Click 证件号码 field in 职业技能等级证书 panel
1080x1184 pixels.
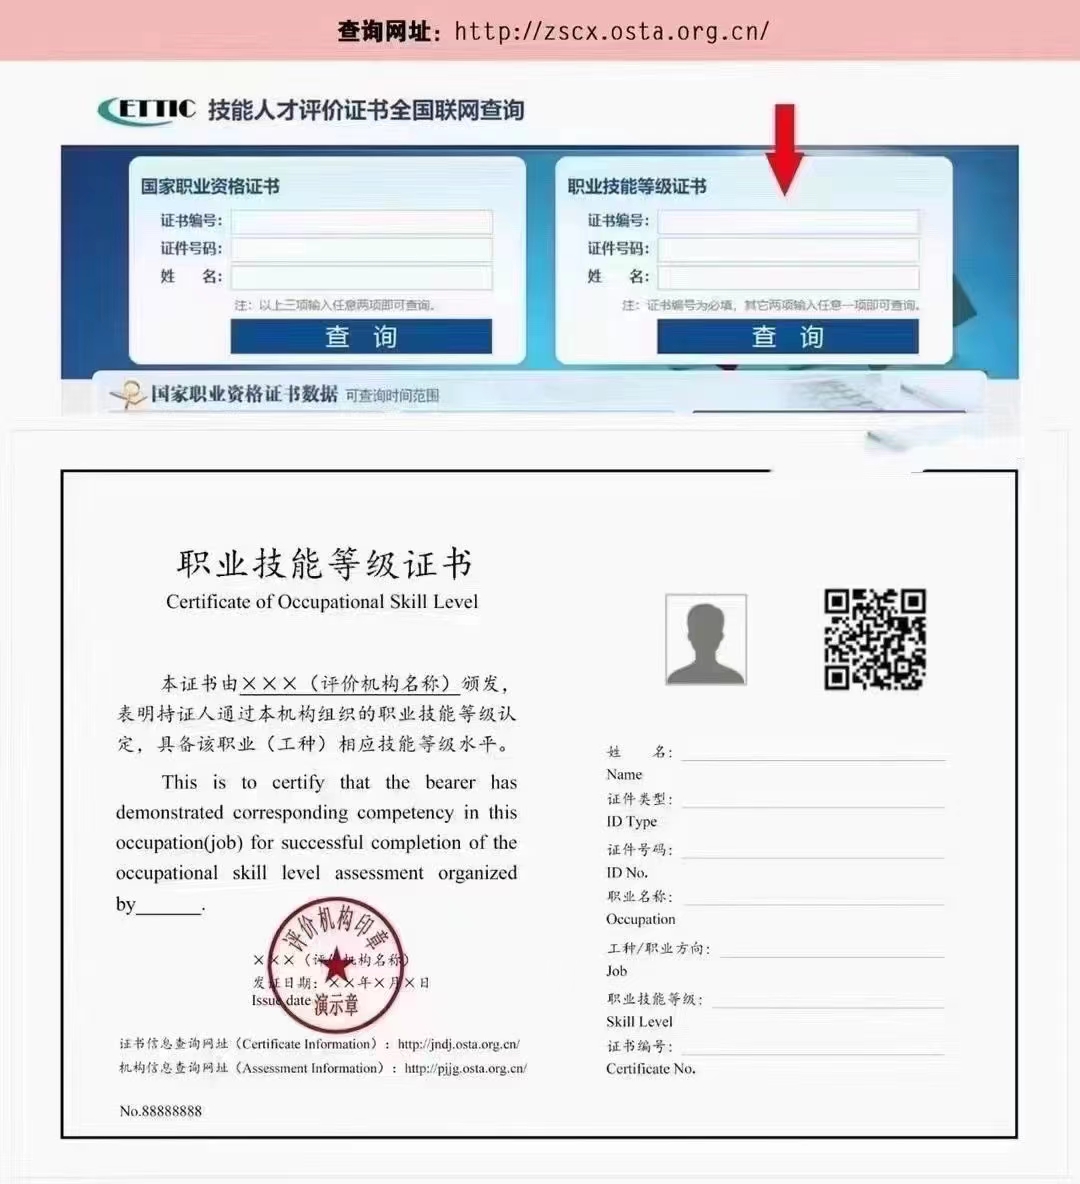click(x=788, y=249)
